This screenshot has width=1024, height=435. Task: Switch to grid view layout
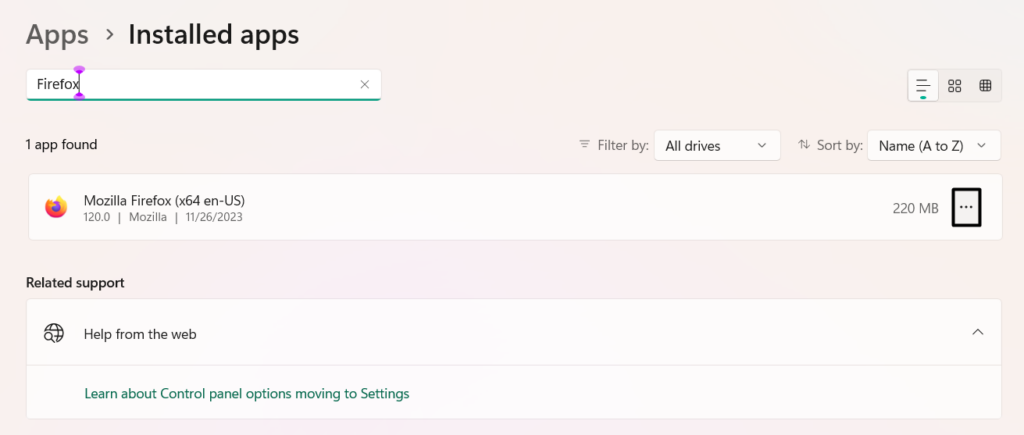point(954,85)
